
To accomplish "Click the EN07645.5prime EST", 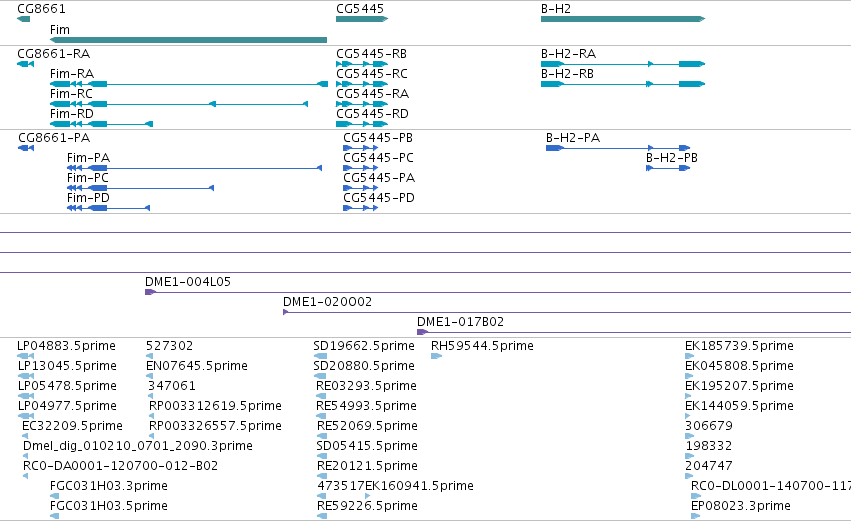I will click(150, 376).
